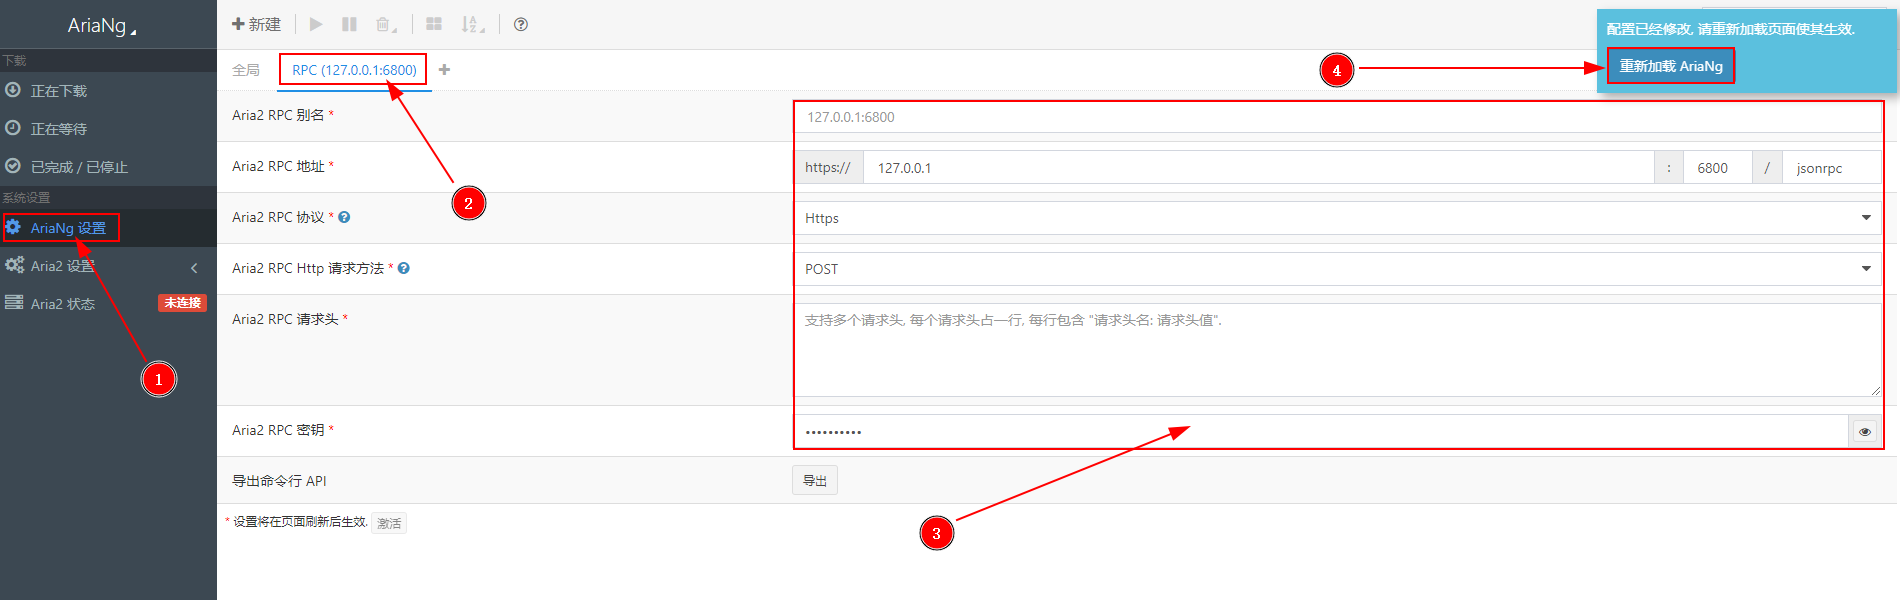This screenshot has width=1900, height=600.
Task: Click the help question mark toolbar icon
Action: 521,24
